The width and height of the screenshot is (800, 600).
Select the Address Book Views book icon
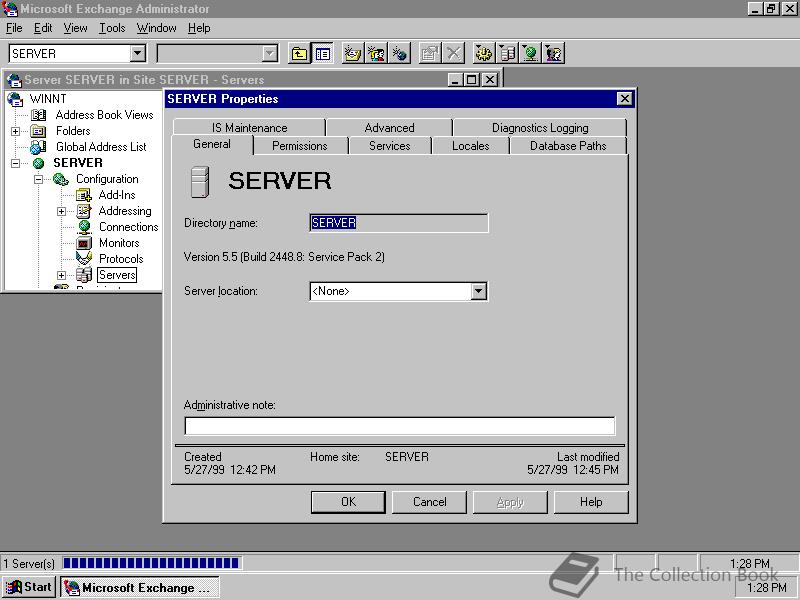(38, 115)
